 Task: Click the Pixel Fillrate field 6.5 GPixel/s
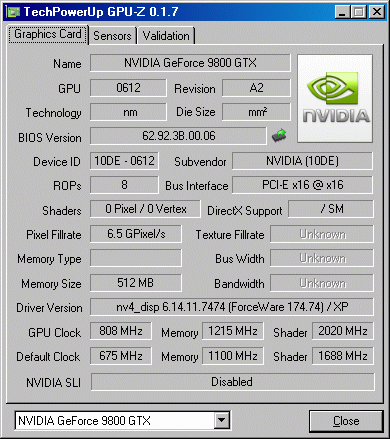pos(136,234)
